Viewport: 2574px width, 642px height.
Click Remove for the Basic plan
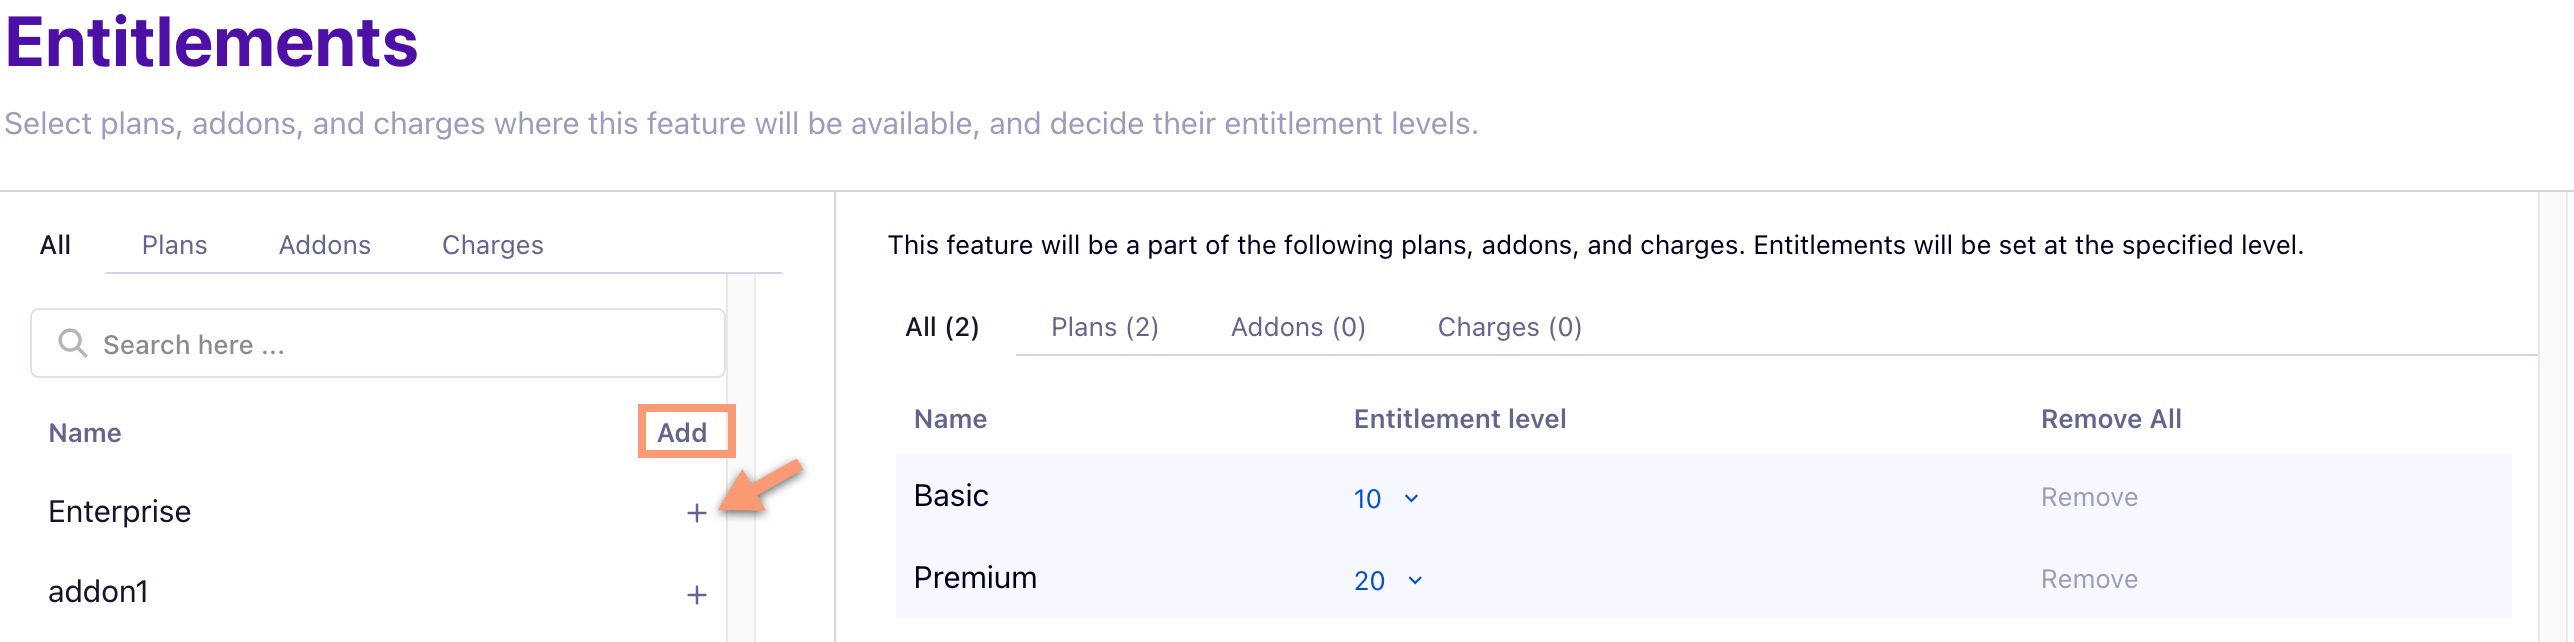[x=2089, y=497]
